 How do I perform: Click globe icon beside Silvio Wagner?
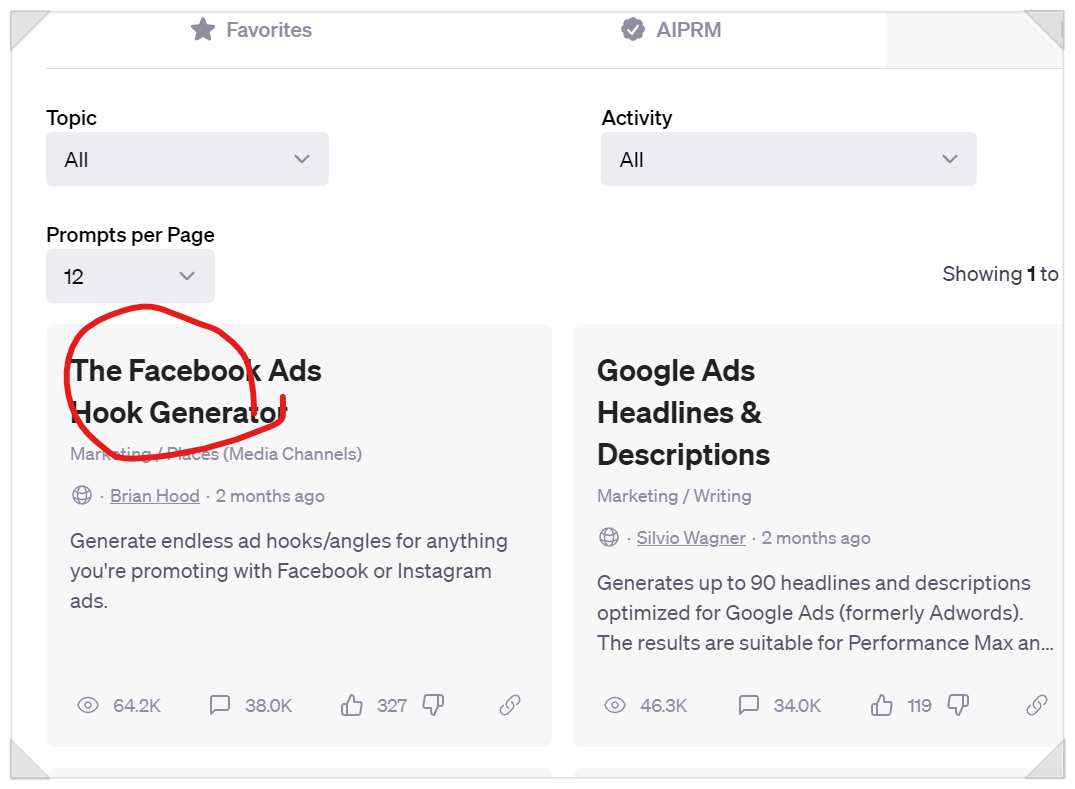tap(608, 537)
